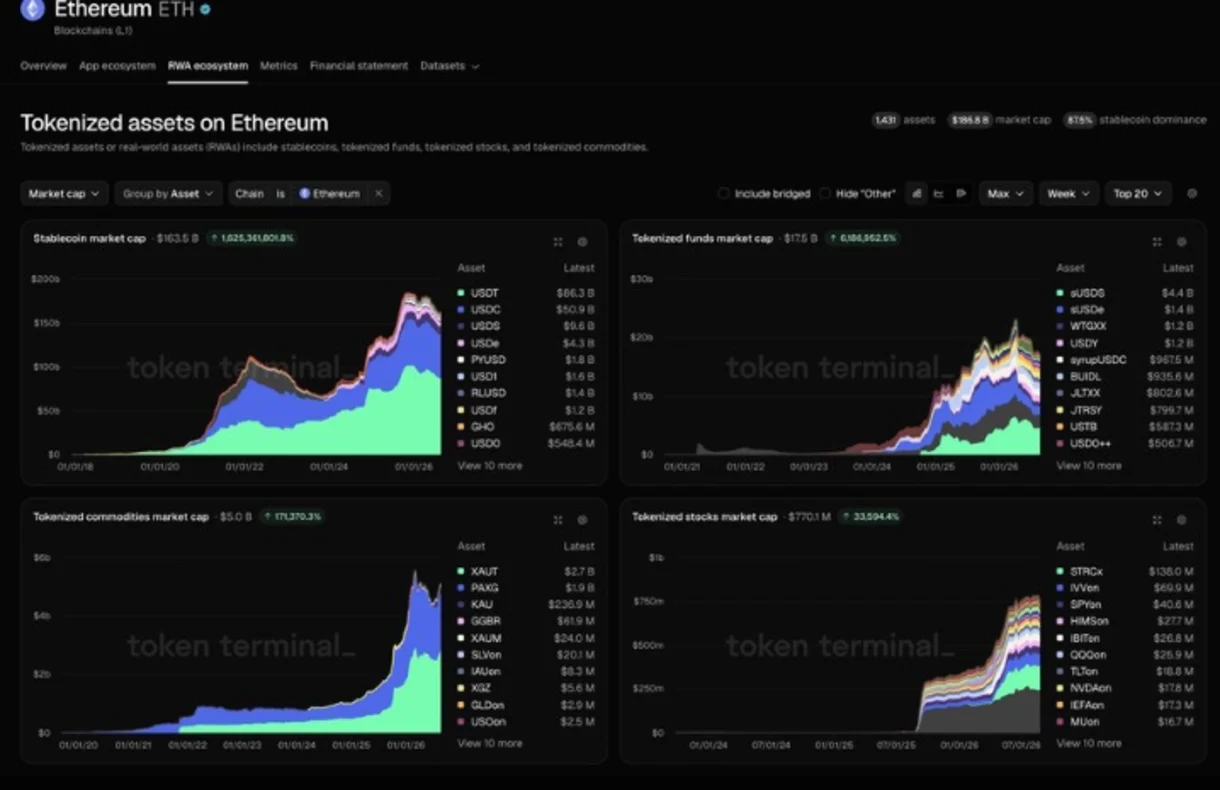This screenshot has height=790, width=1220.
Task: Click the USDC blue legend swatch
Action: click(461, 310)
